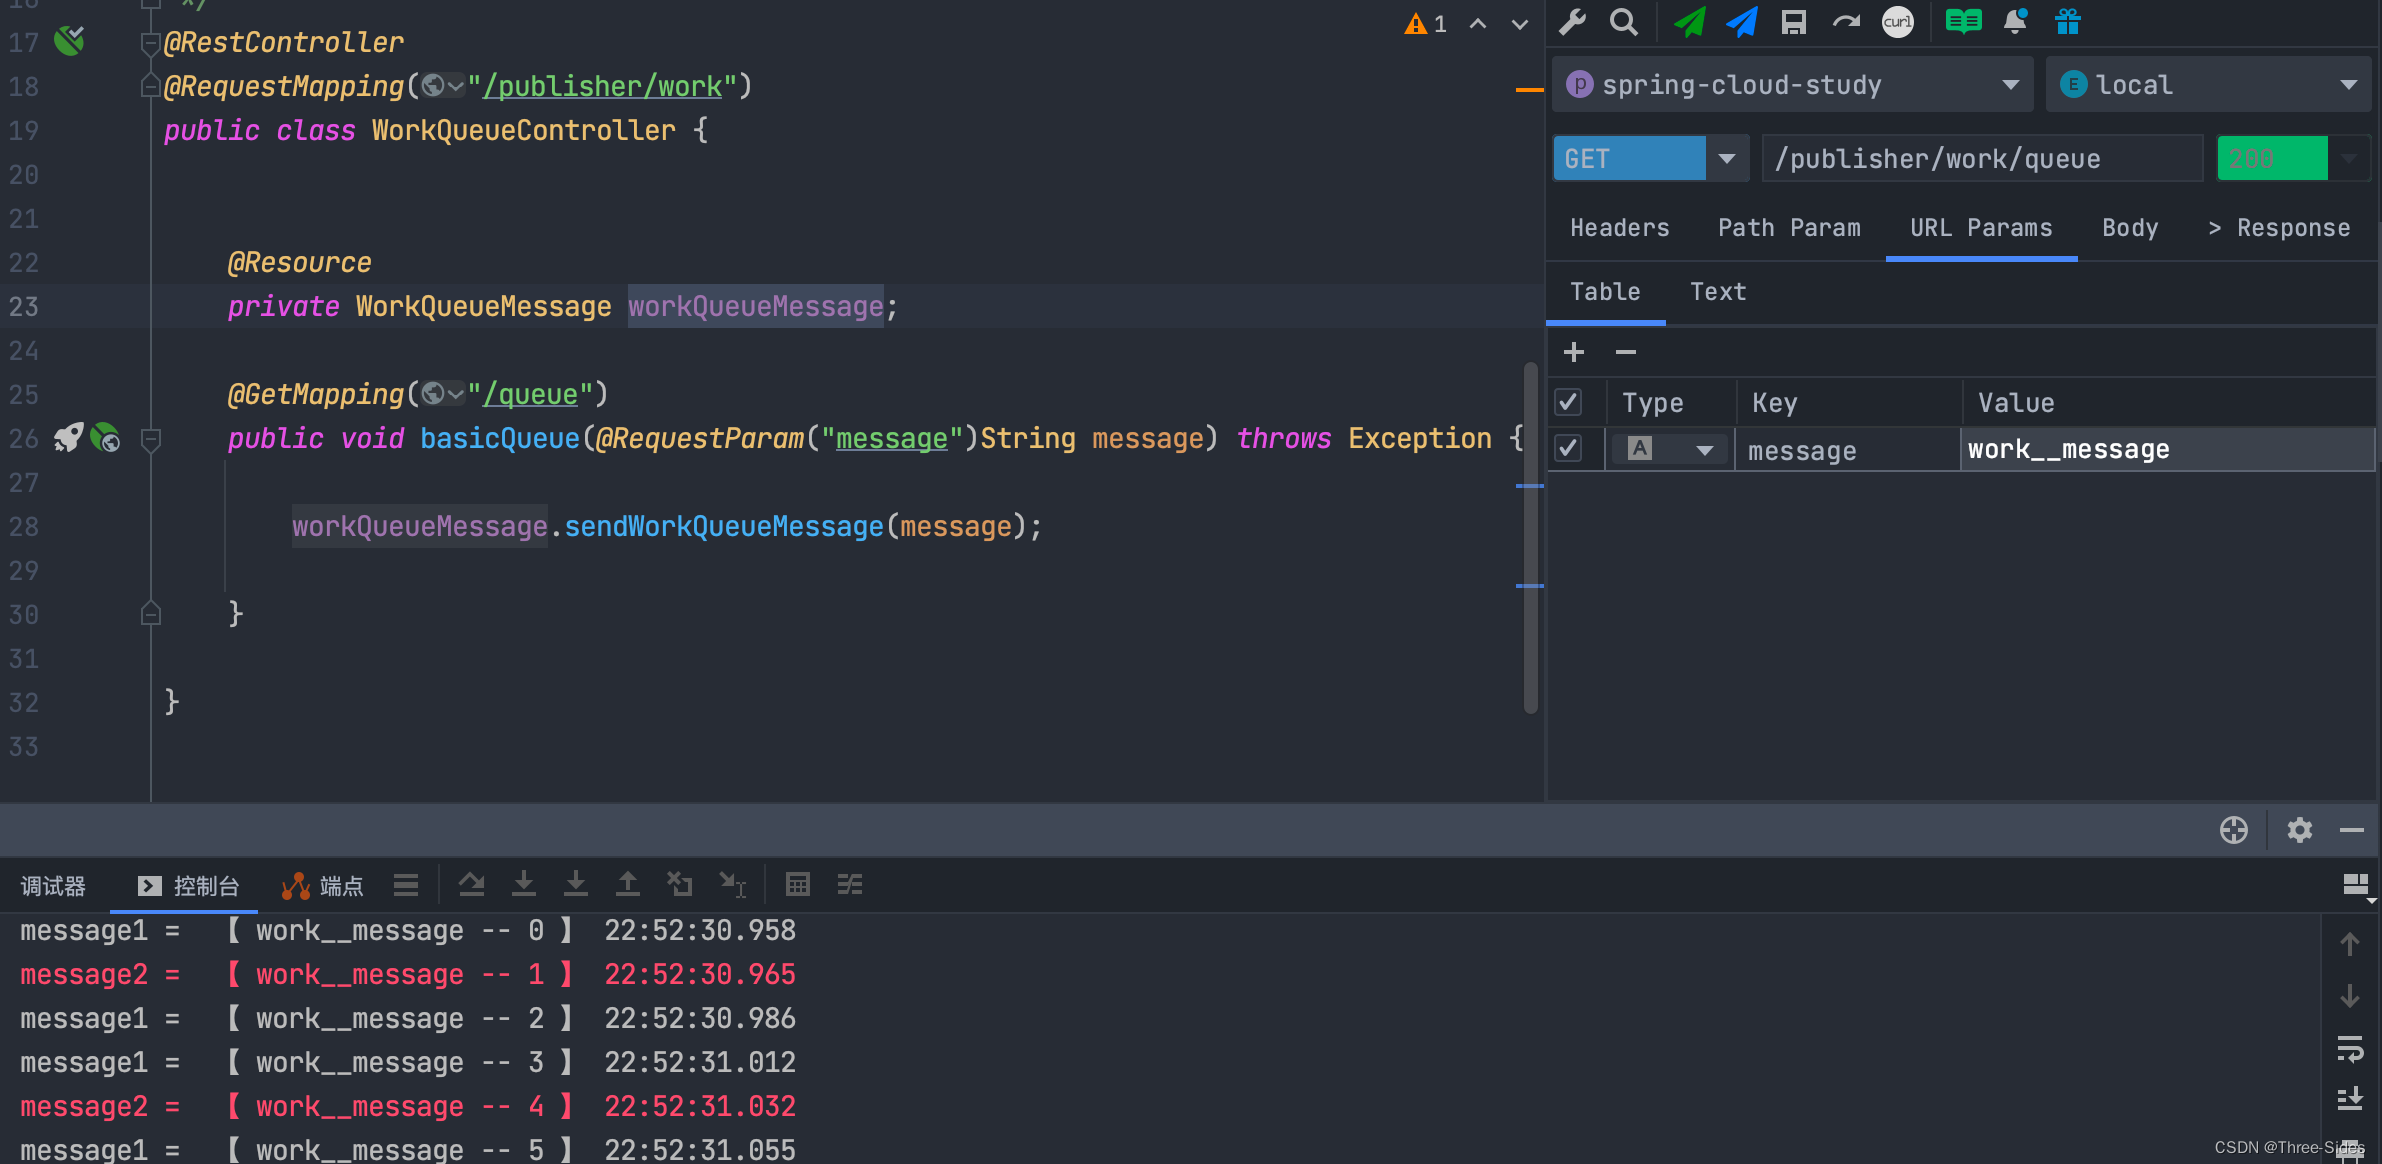Viewport: 2382px width, 1164px height.
Task: Click Spring bean gutter icon at line 17
Action: click(69, 41)
